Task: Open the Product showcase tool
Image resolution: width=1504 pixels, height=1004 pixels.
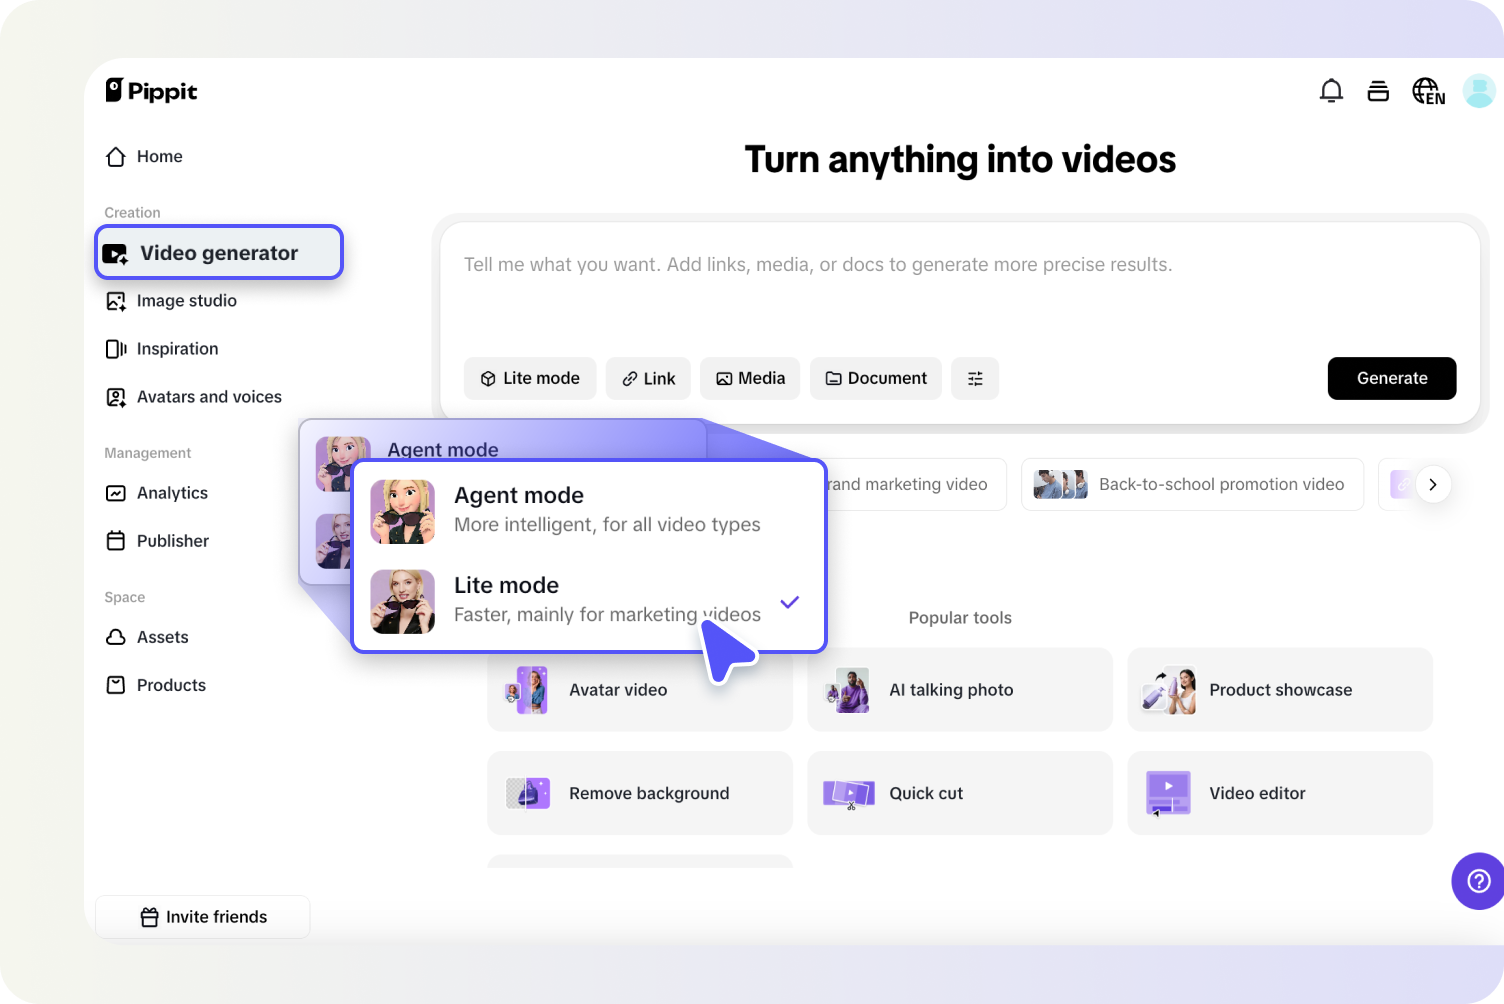Action: tap(1280, 690)
